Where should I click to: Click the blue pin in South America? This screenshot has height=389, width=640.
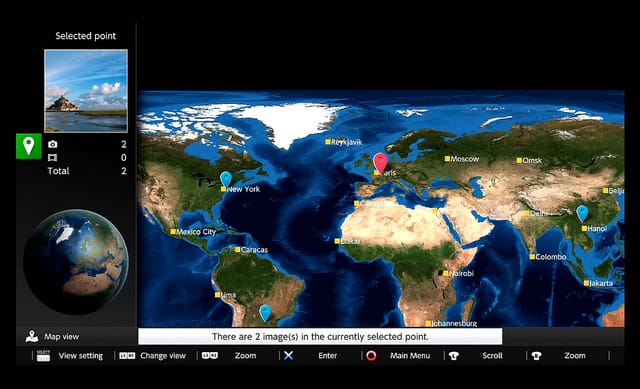(x=265, y=313)
